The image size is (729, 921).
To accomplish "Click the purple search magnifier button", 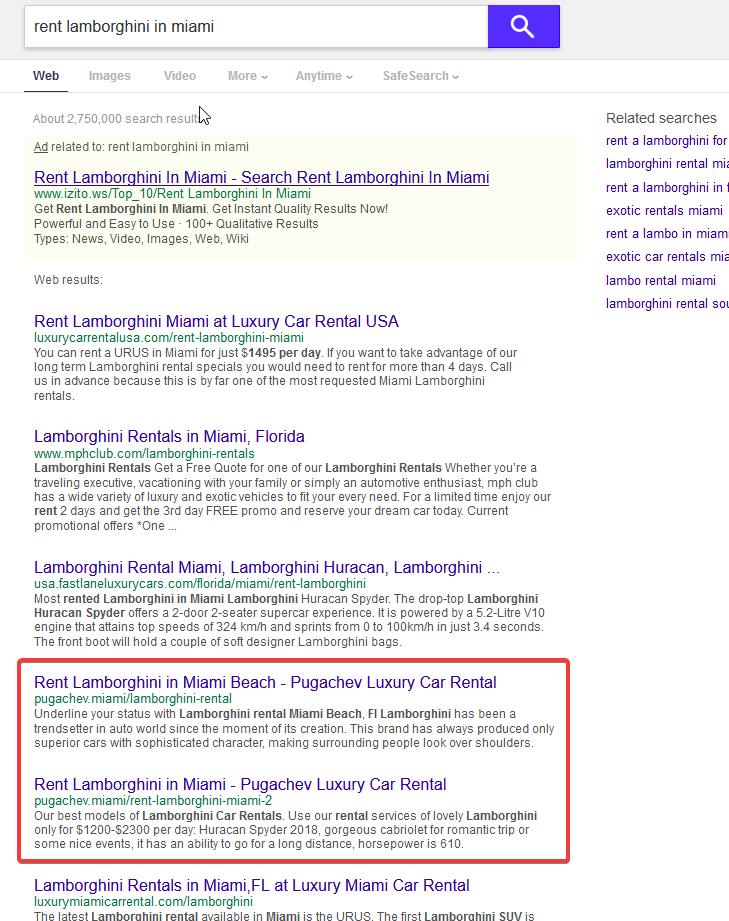I will pyautogui.click(x=523, y=26).
